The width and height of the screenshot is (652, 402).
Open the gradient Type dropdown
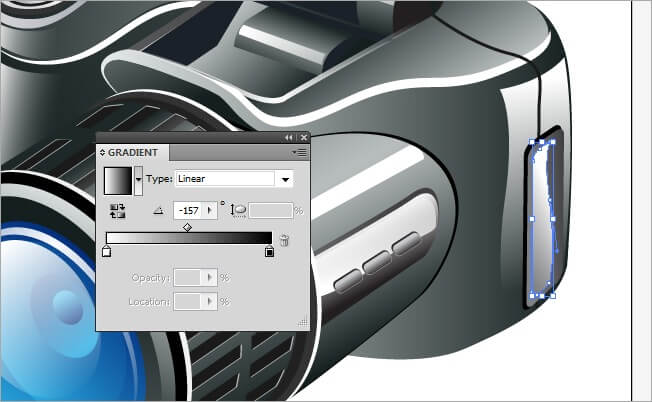pos(286,179)
